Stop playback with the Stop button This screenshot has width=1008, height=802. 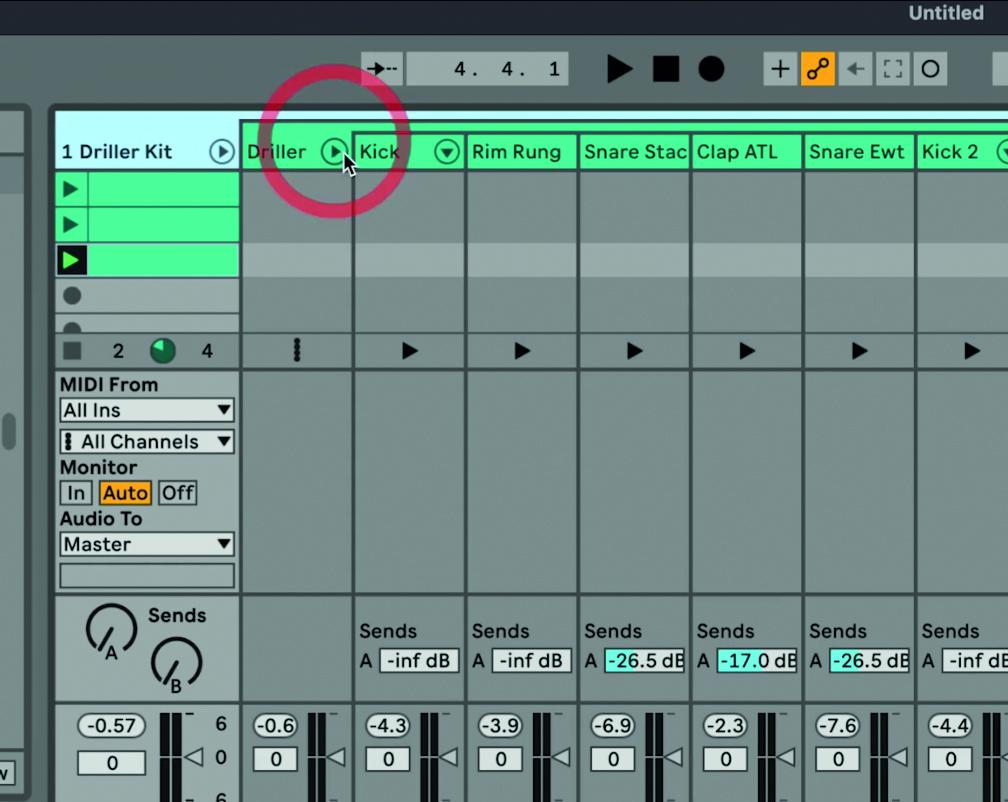pyautogui.click(x=666, y=69)
